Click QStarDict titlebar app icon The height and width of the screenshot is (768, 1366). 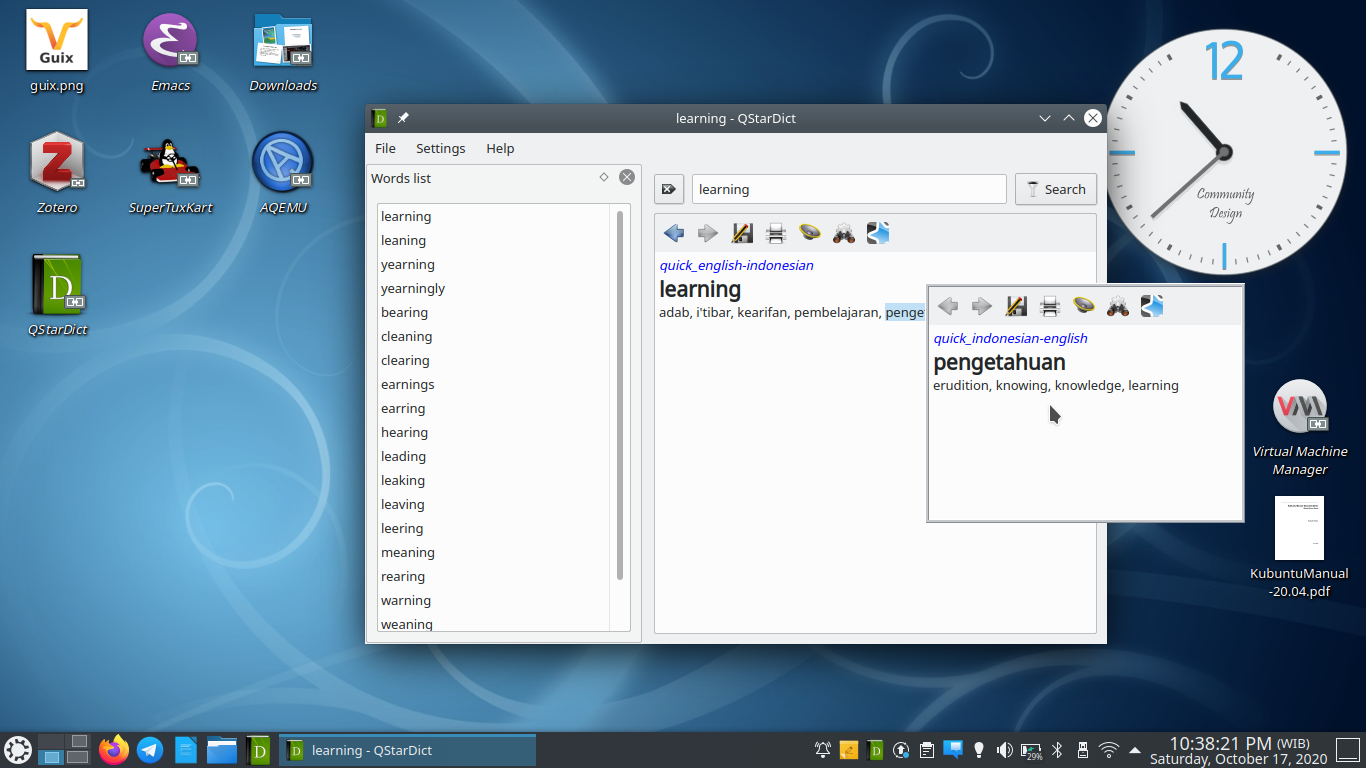(379, 118)
